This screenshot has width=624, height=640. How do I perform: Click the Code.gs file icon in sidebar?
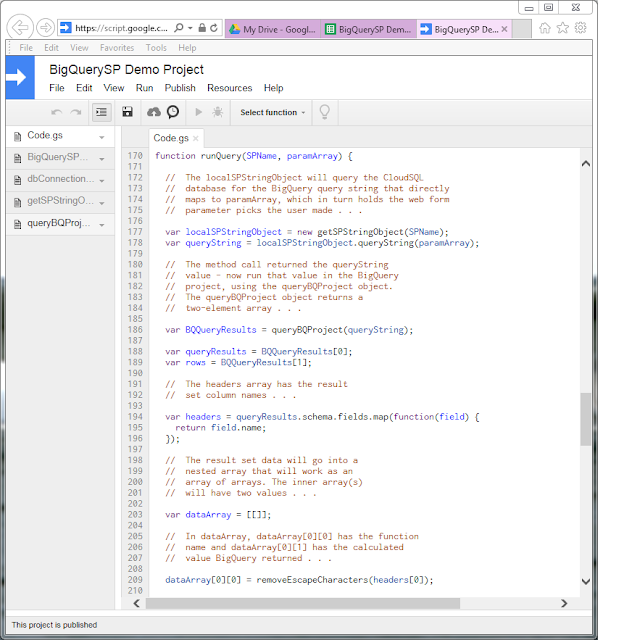pyautogui.click(x=18, y=136)
